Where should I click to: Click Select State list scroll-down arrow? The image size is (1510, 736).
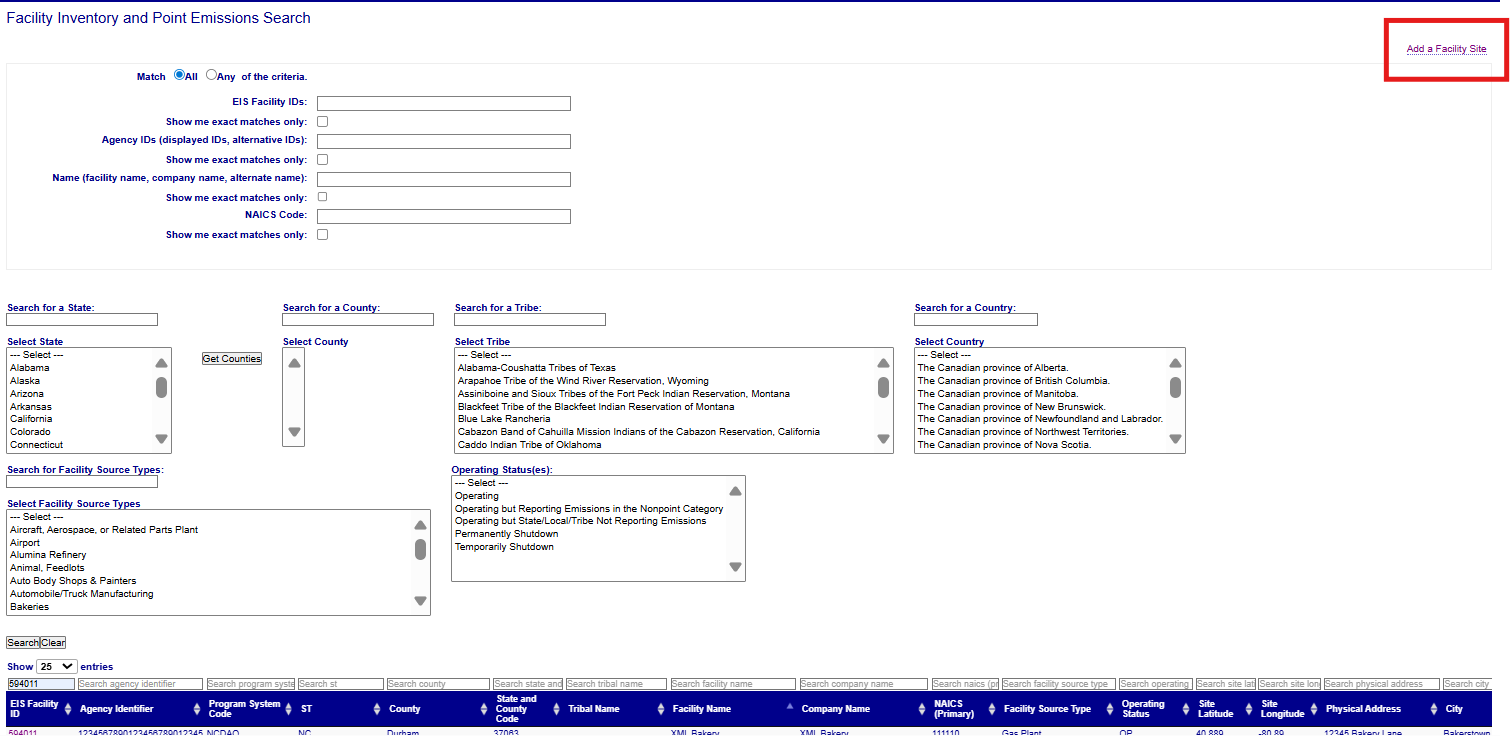[x=162, y=438]
